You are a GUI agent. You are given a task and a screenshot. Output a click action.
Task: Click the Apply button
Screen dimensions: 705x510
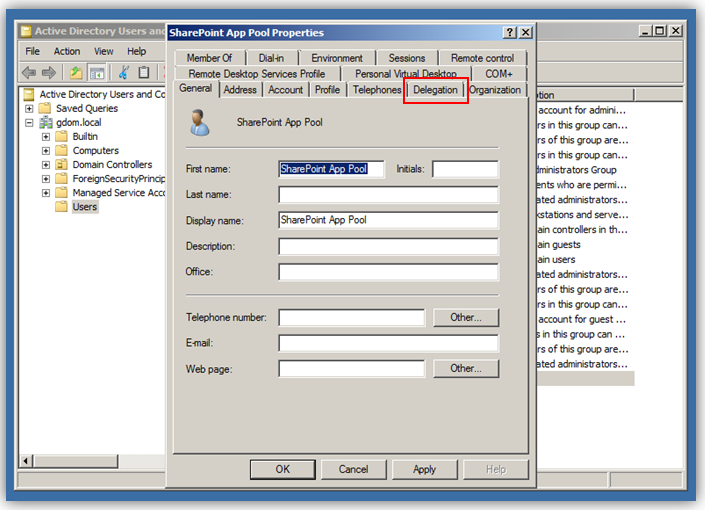(x=424, y=470)
